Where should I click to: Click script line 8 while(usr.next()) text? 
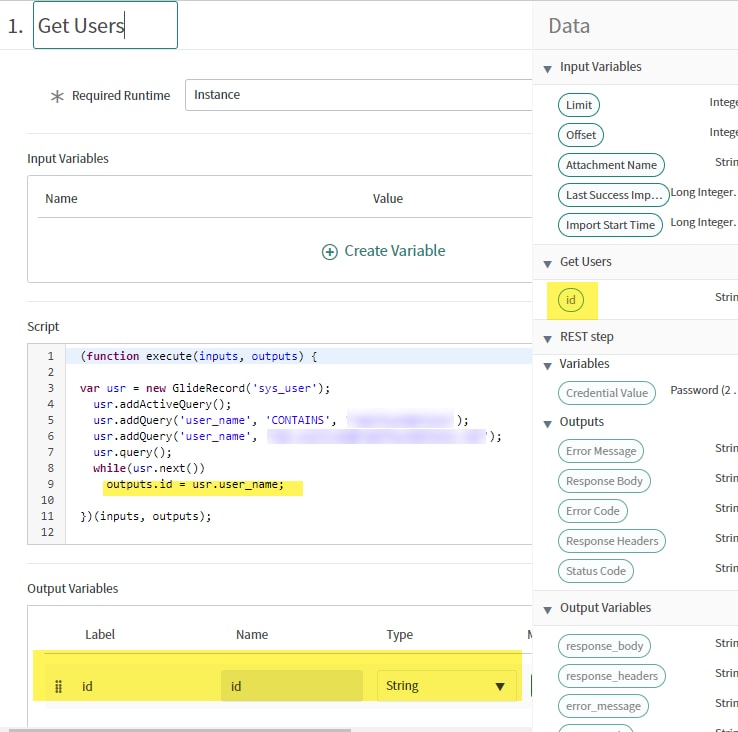pos(149,468)
